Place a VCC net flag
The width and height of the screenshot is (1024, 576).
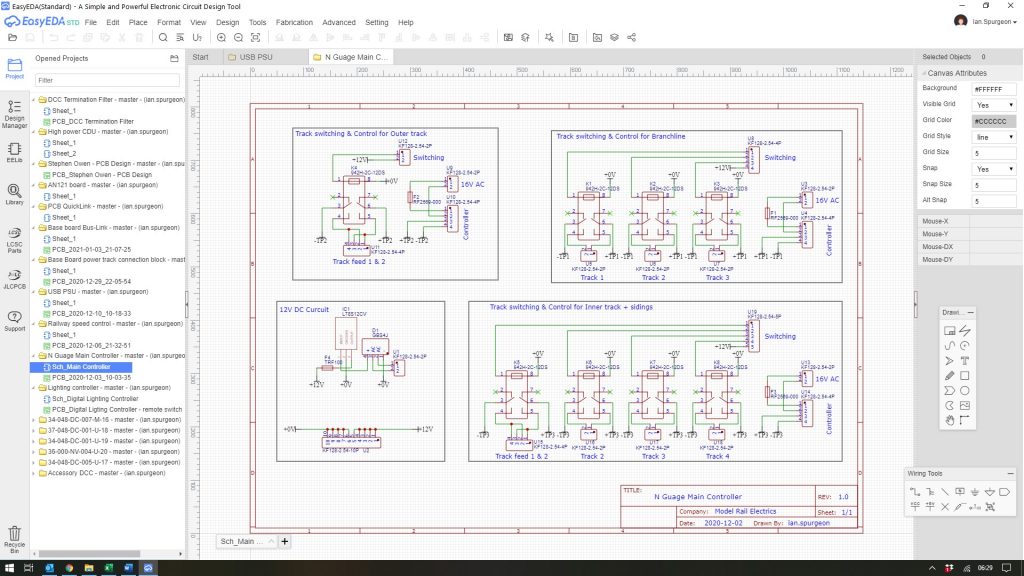pos(914,507)
